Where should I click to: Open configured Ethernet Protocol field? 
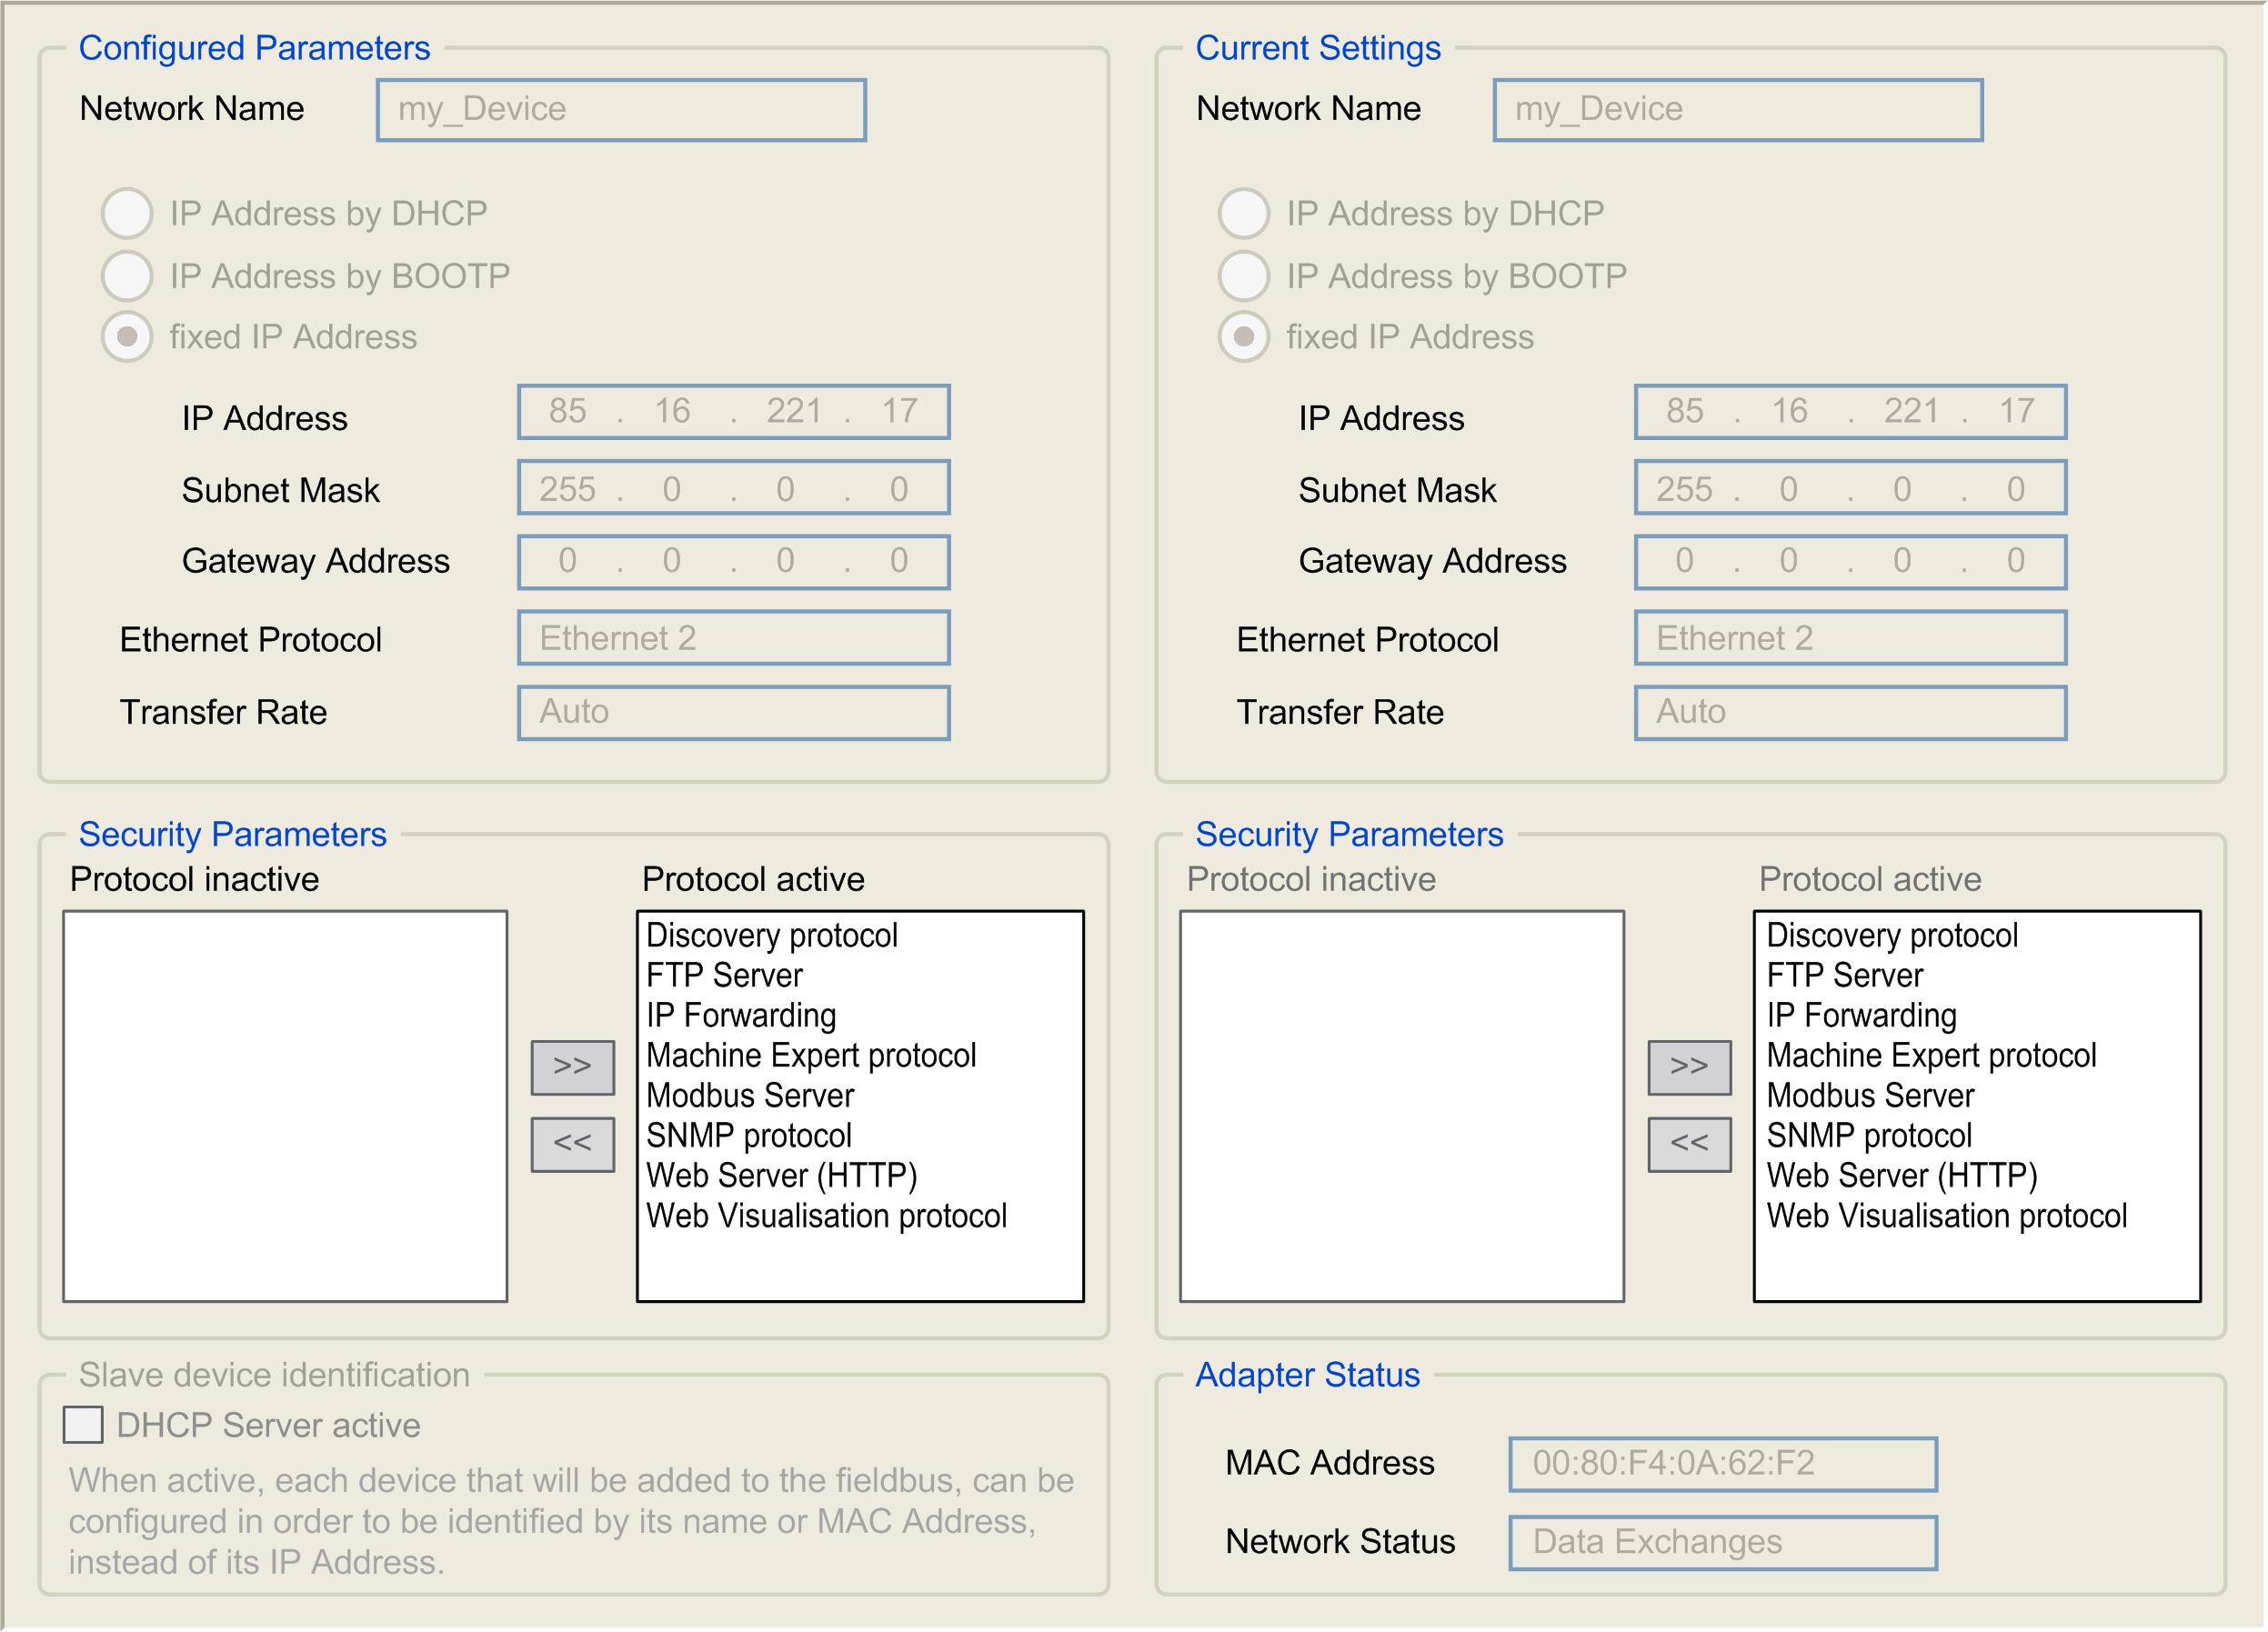pyautogui.click(x=734, y=638)
